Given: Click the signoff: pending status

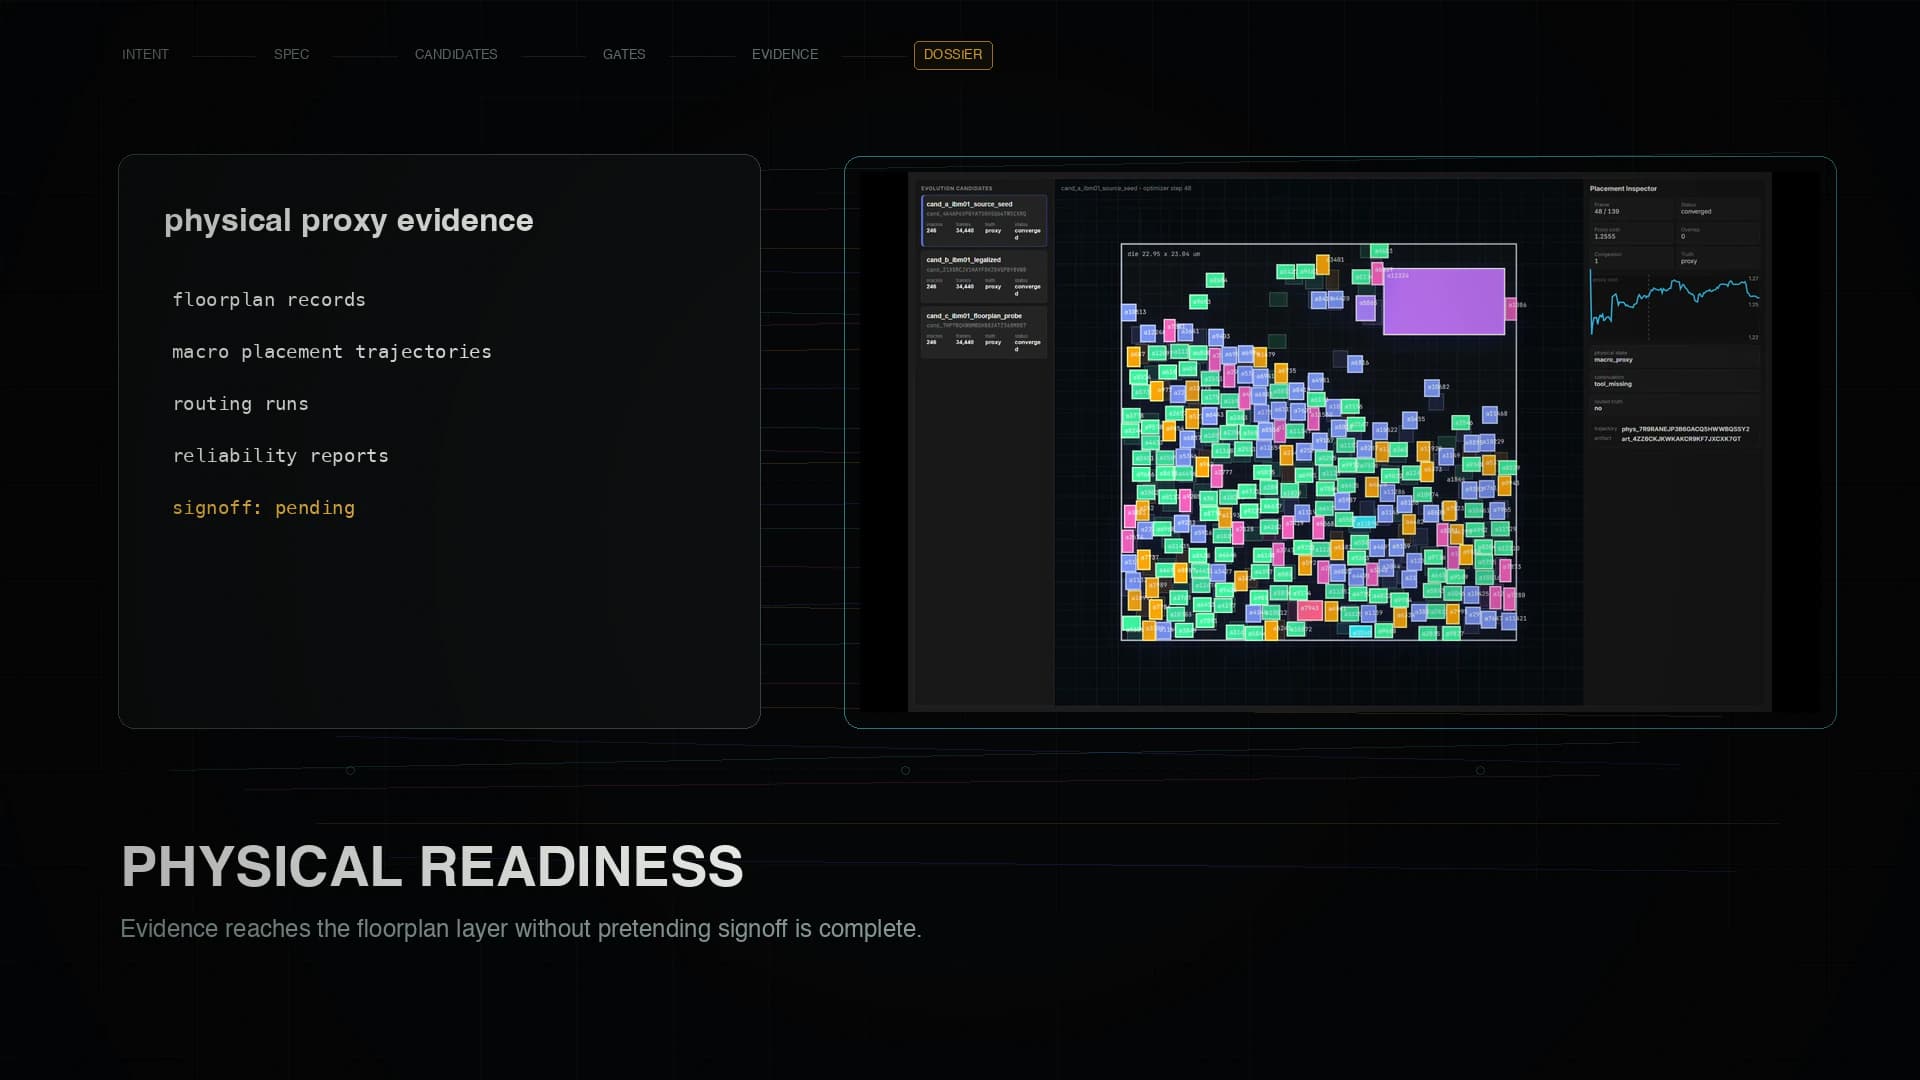Looking at the screenshot, I should click(x=264, y=508).
